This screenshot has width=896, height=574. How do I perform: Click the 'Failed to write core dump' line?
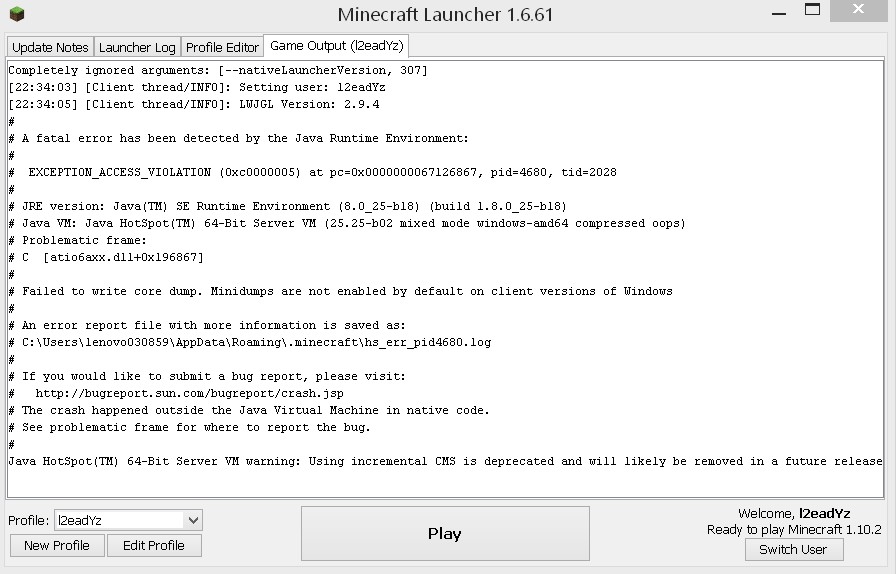point(341,292)
